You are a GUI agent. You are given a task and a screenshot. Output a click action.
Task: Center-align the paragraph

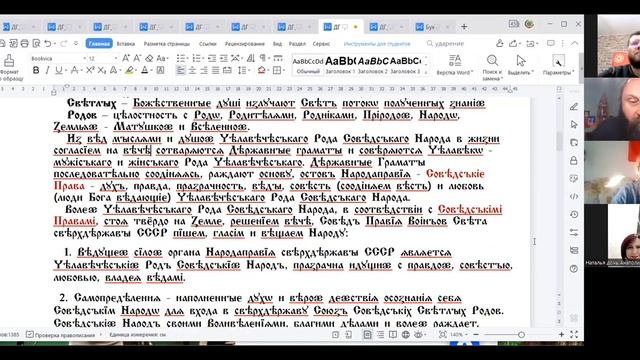pyautogui.click(x=192, y=70)
